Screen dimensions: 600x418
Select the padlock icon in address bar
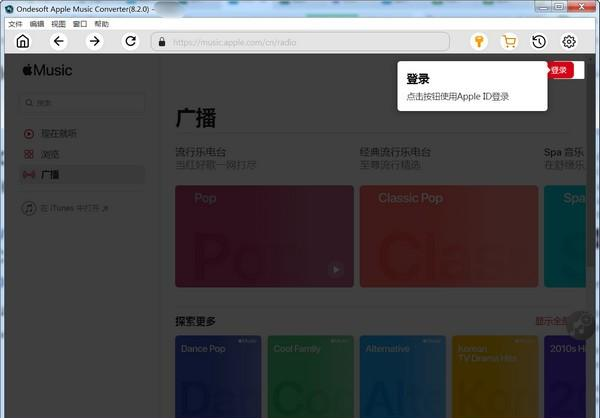click(x=162, y=42)
